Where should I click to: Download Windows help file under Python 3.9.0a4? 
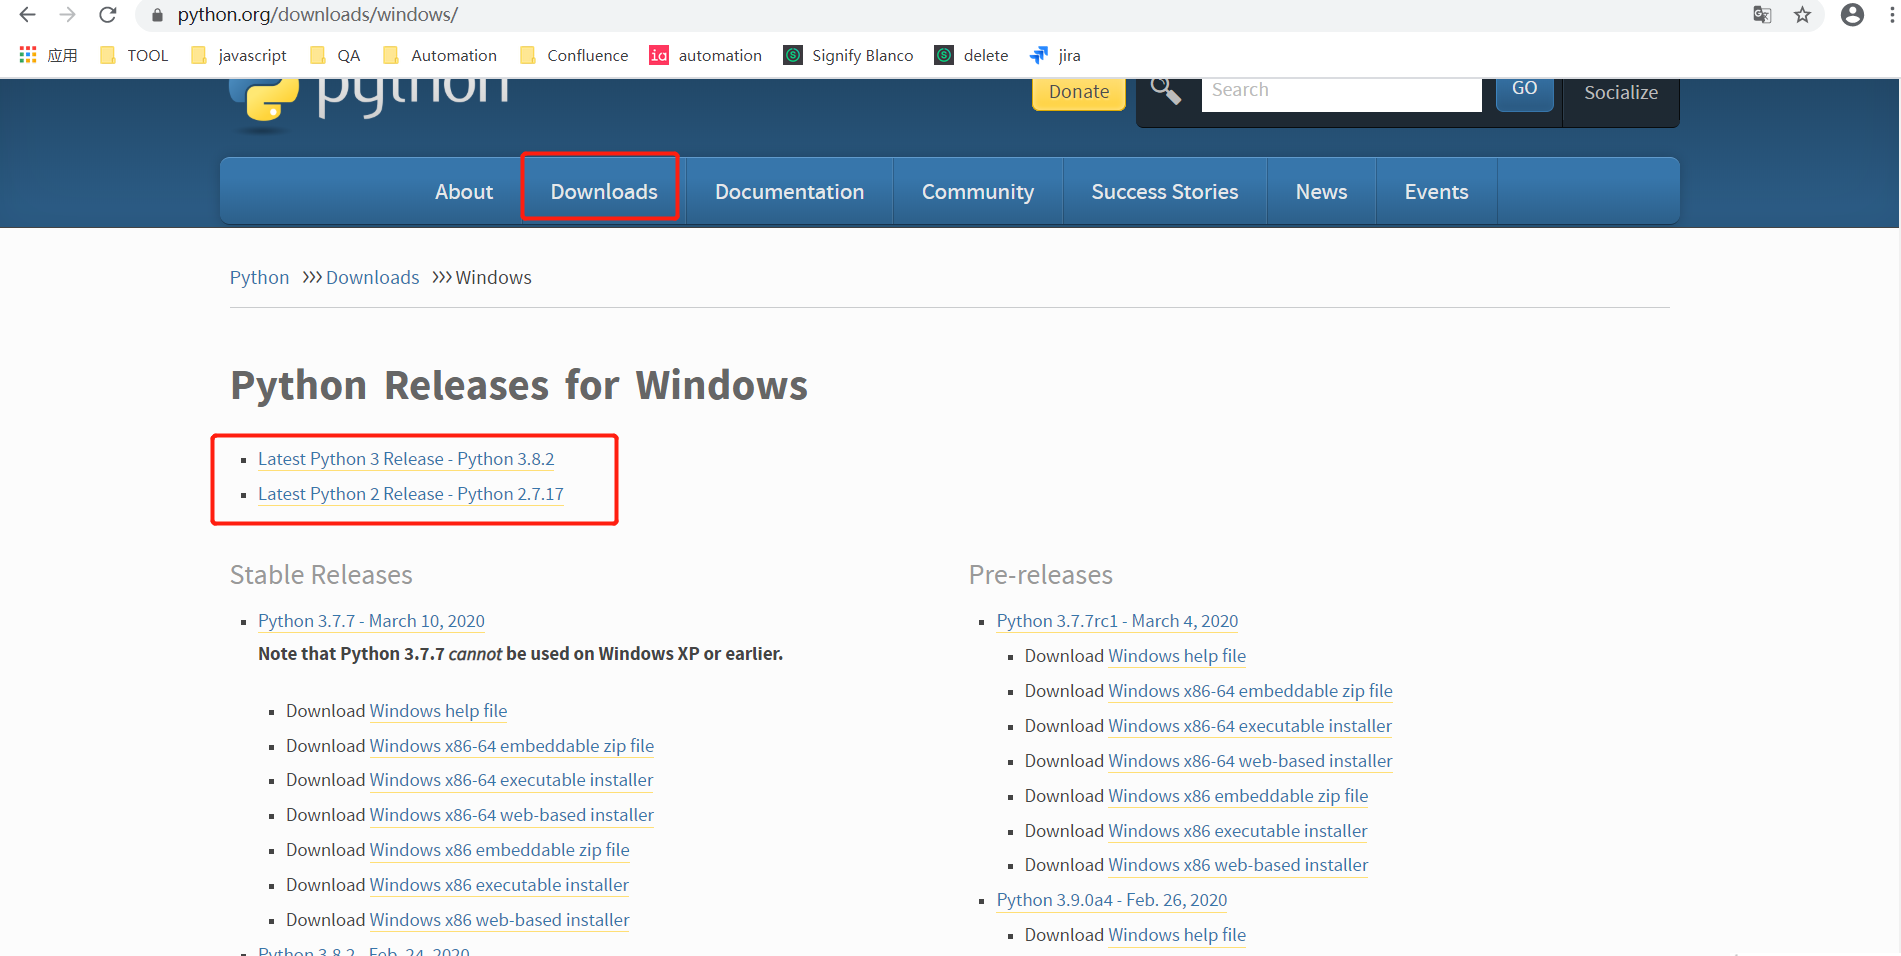(x=1177, y=935)
